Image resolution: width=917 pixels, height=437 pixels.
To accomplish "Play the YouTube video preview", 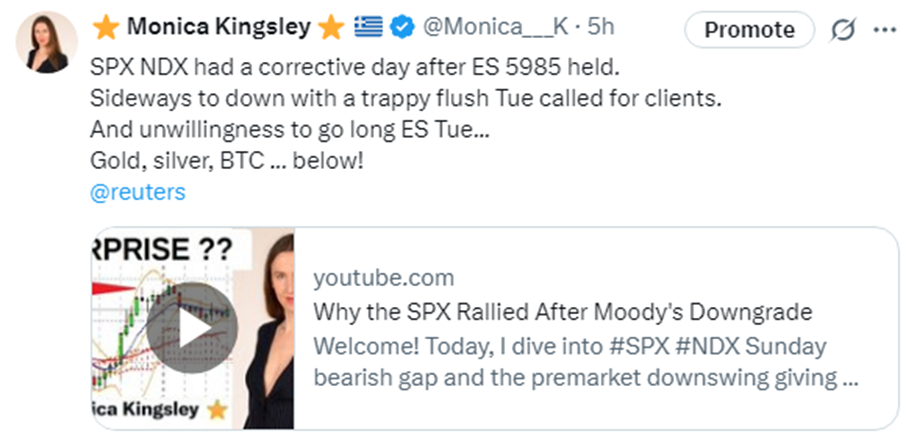I will coord(195,327).
